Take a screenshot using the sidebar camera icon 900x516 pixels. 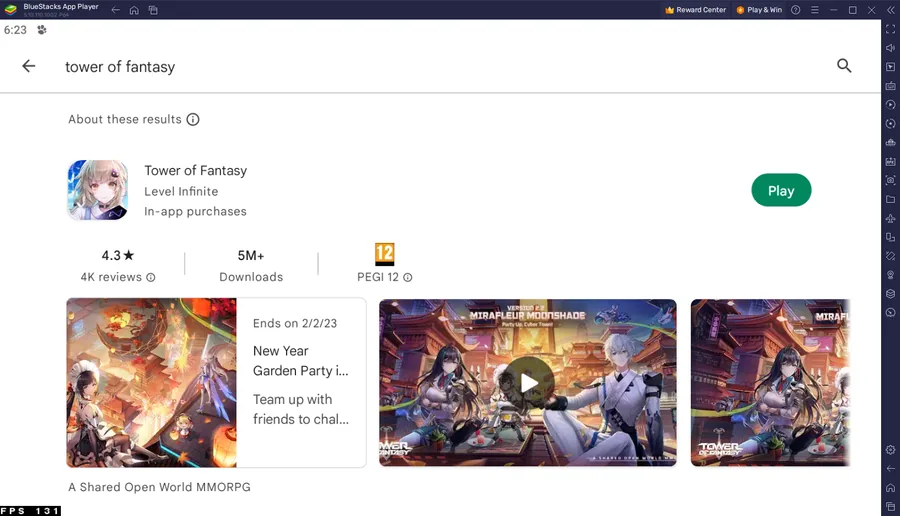890,180
